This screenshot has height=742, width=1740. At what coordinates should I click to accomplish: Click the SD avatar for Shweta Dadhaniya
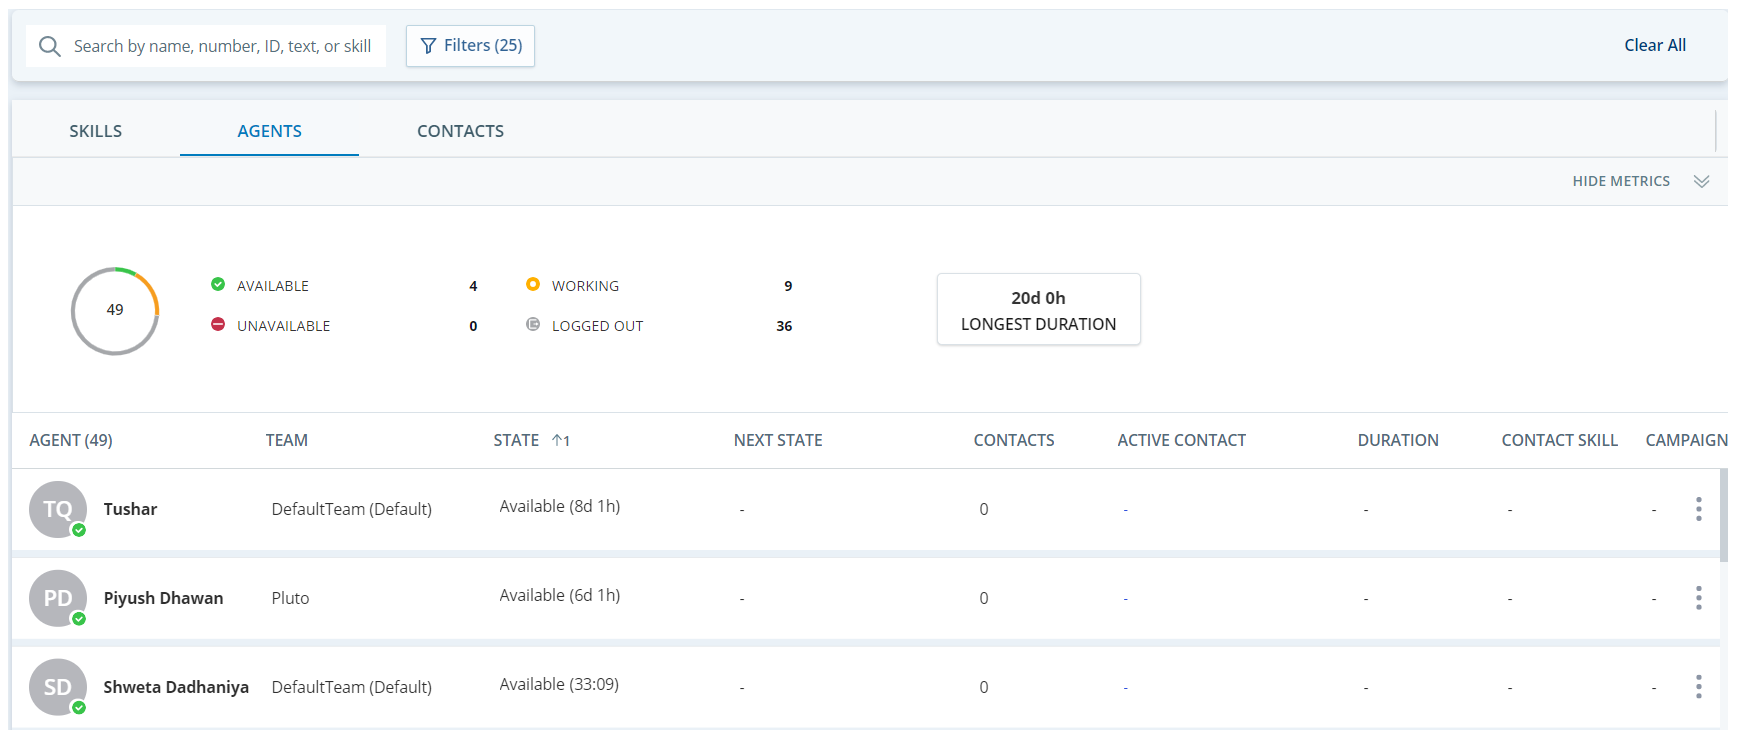tap(58, 687)
